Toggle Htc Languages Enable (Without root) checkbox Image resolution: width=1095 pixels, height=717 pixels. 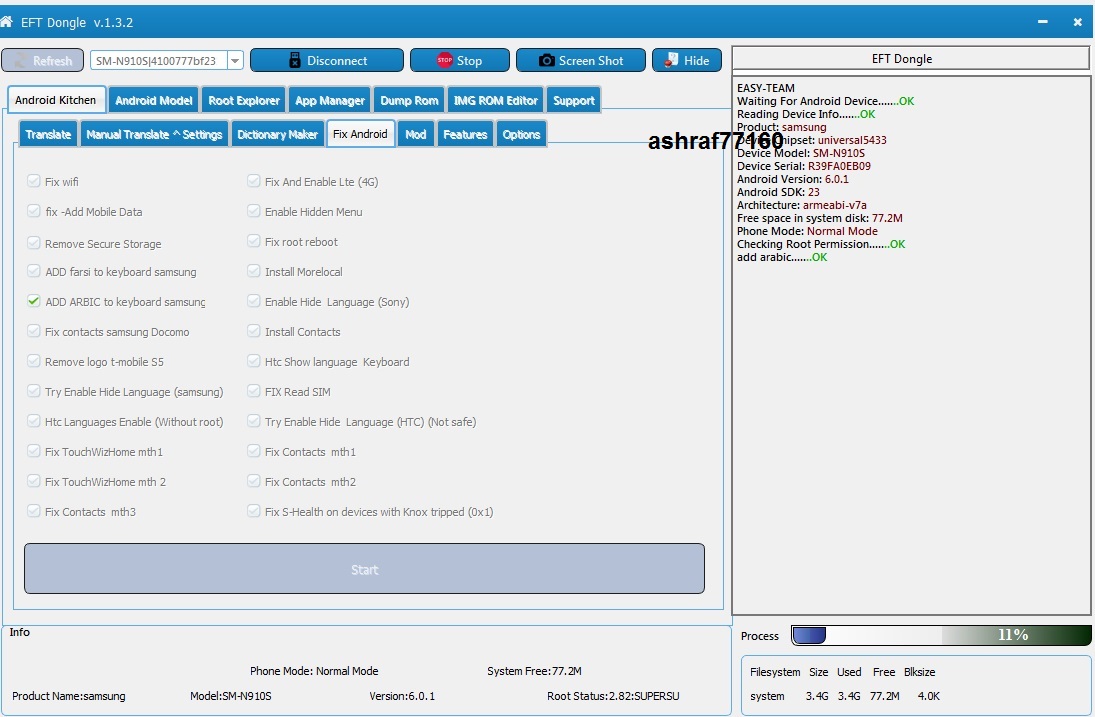point(34,421)
